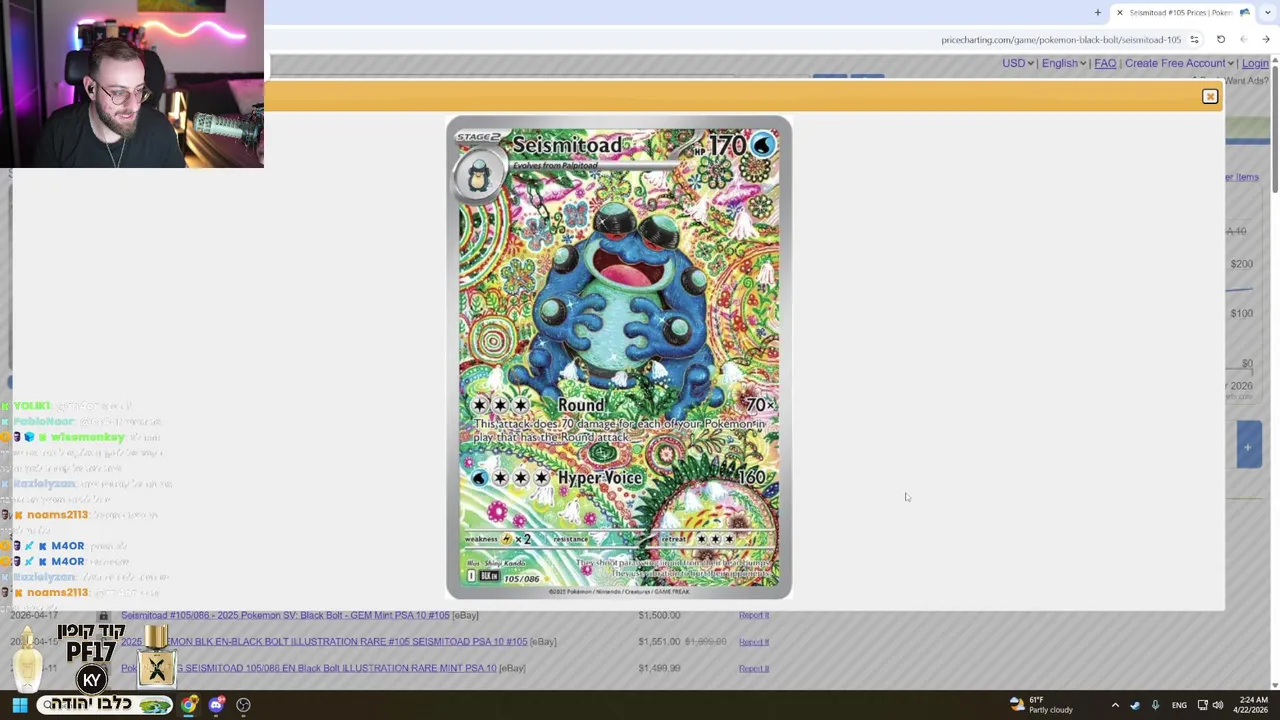Viewport: 1280px width, 720px height.
Task: Close the Seismitoad #105 Prices tab
Action: (1119, 12)
